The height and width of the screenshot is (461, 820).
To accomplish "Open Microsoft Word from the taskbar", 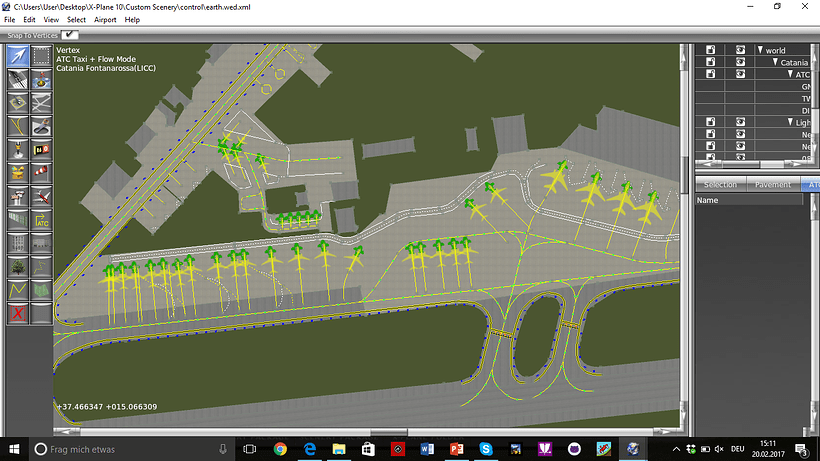I will point(427,449).
